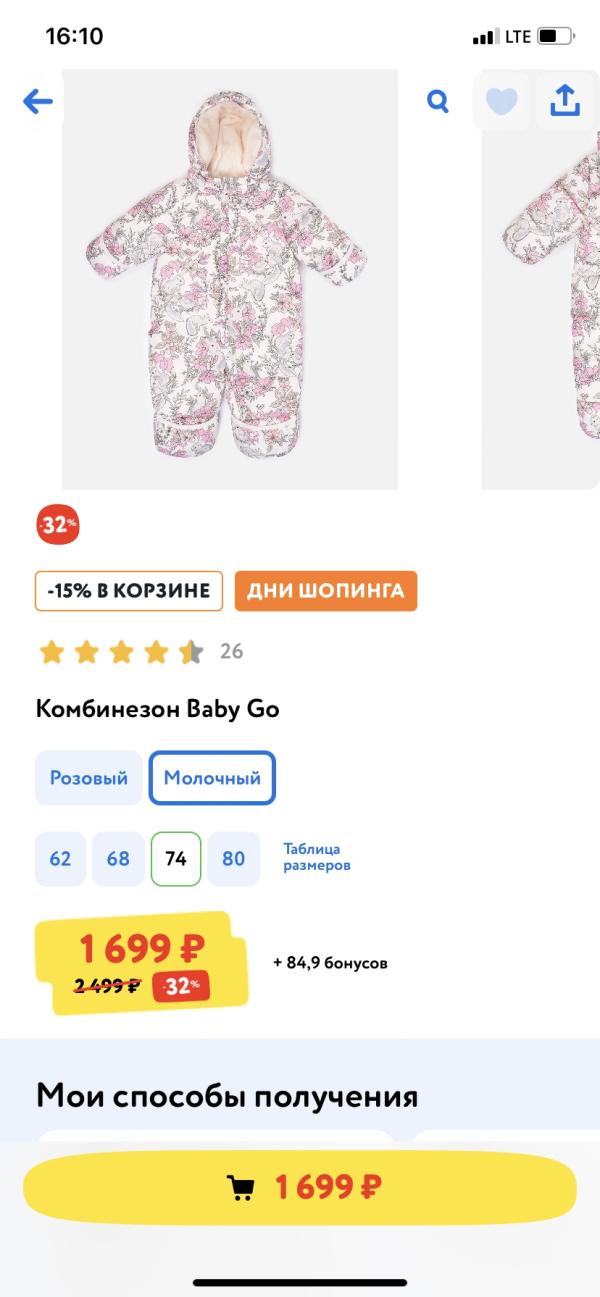This screenshot has height=1297, width=600.
Task: Tap the red 32% discount badge below image
Action: click(58, 525)
